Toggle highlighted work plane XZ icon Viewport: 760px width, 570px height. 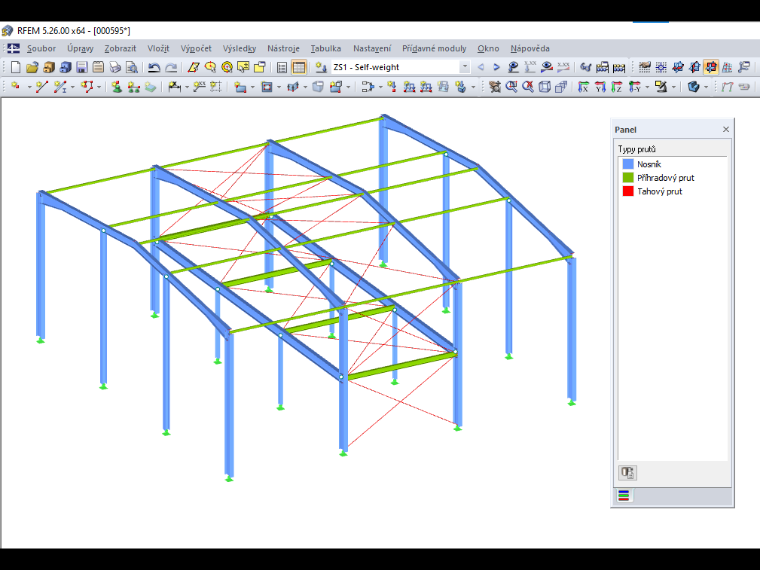[x=711, y=67]
